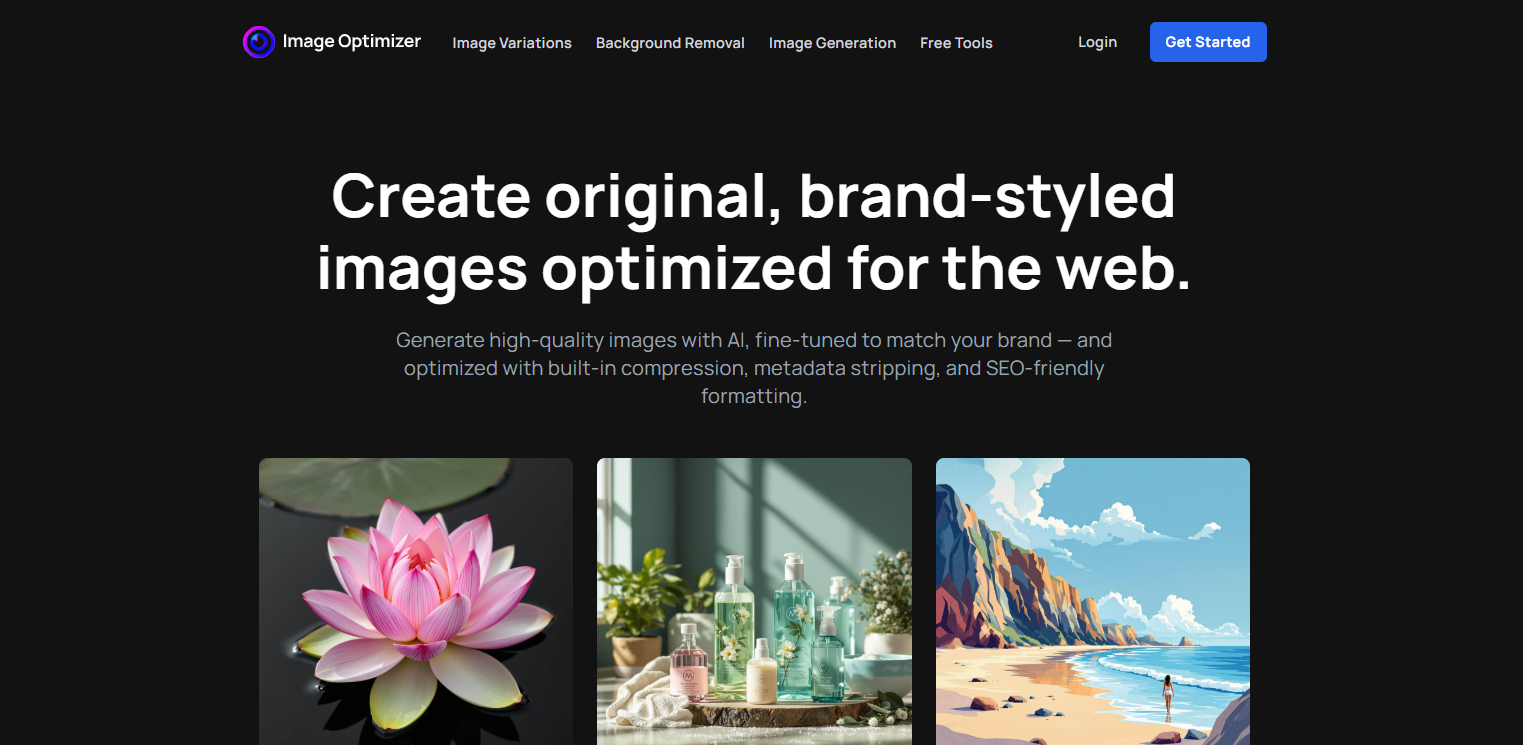1525x745 pixels.
Task: Select Free Tools in the navigation
Action: (x=956, y=43)
